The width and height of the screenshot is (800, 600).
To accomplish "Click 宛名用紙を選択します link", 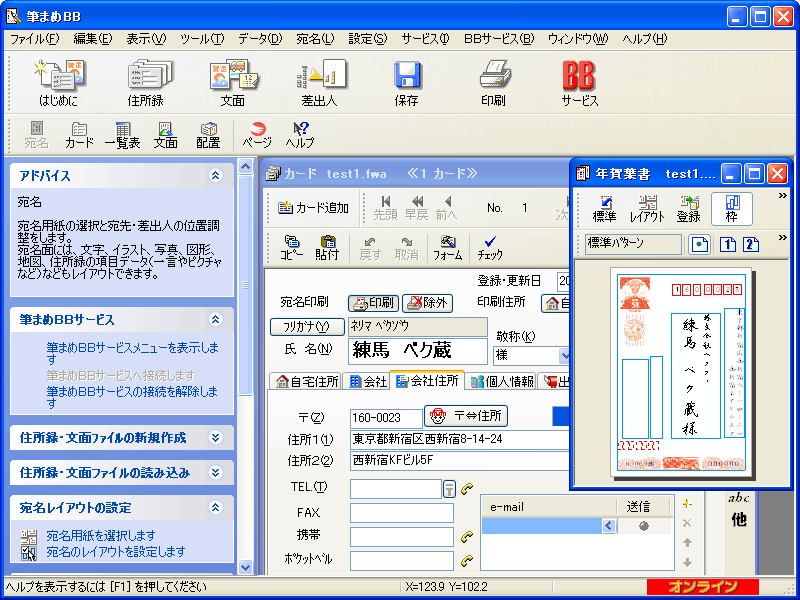I will (x=101, y=536).
